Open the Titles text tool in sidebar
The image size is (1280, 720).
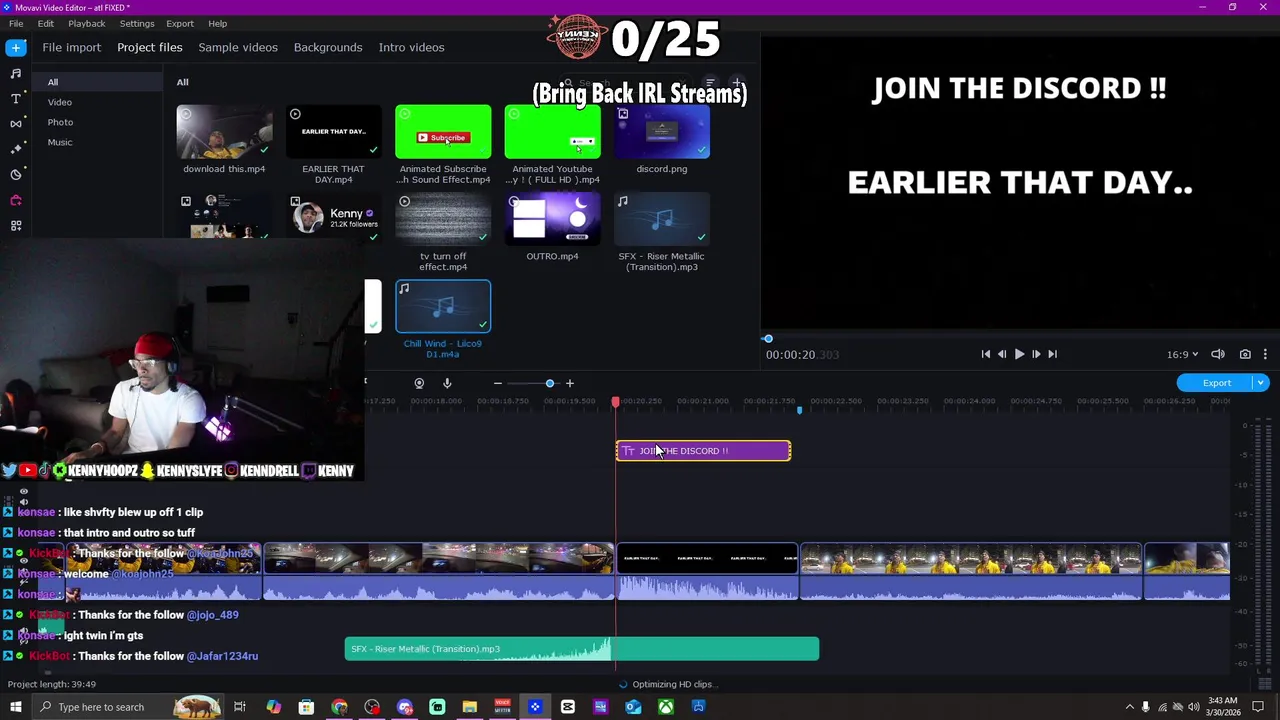point(16,99)
